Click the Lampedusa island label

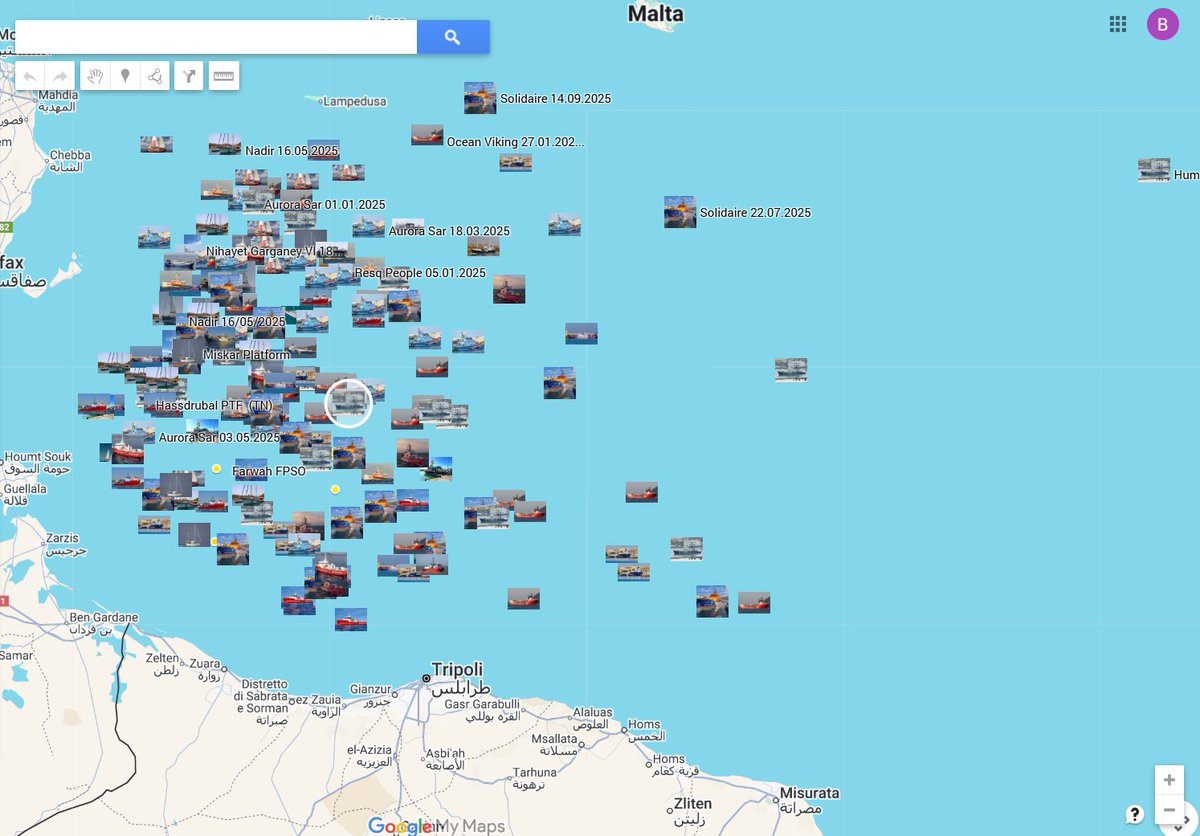[x=356, y=102]
